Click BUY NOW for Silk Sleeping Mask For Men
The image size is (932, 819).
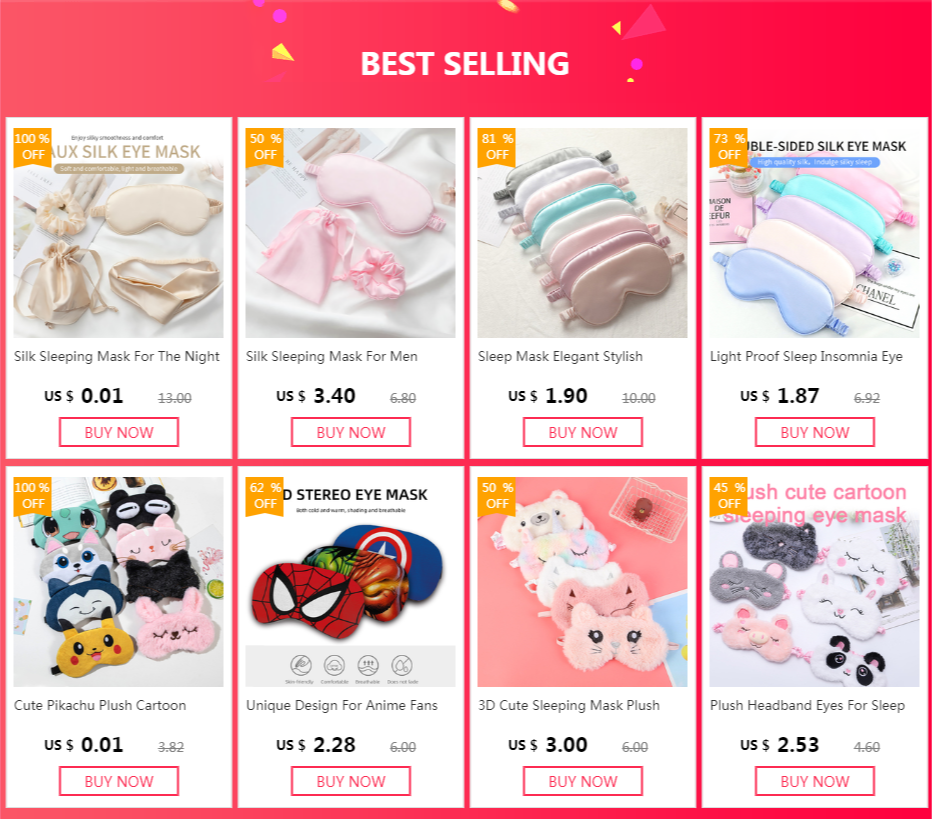point(351,432)
